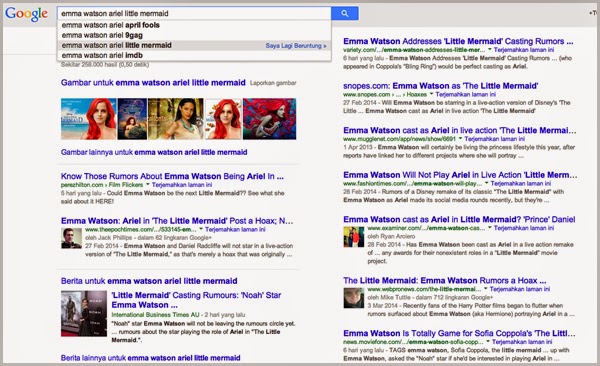600x366 pixels.
Task: Click 'Terjemahkan laman ini' for theepochtimes result
Action: 235,229
